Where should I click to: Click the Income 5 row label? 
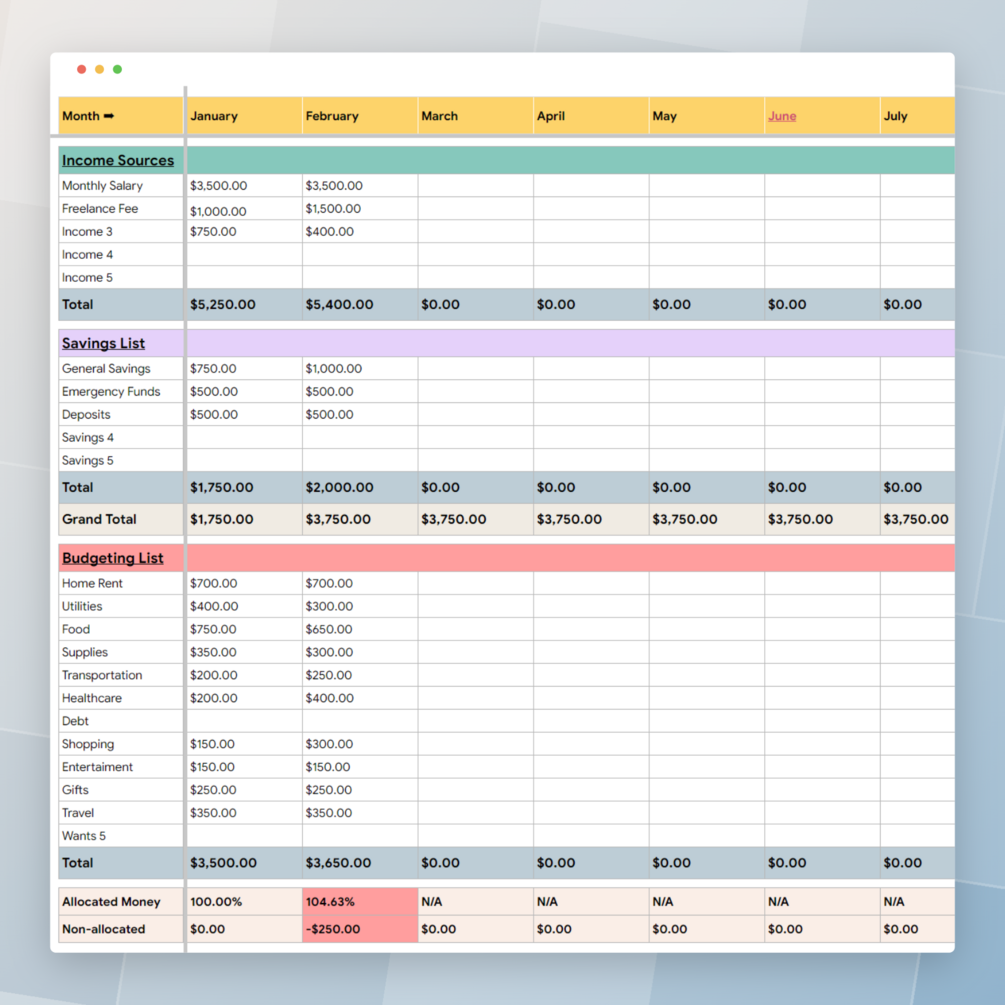87,278
